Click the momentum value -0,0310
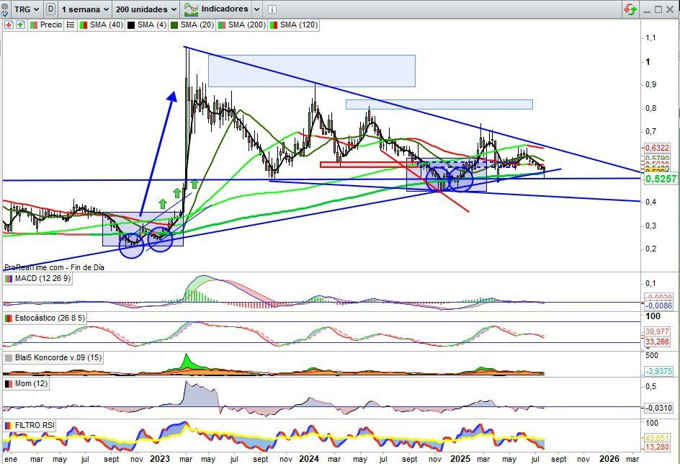 click(659, 408)
